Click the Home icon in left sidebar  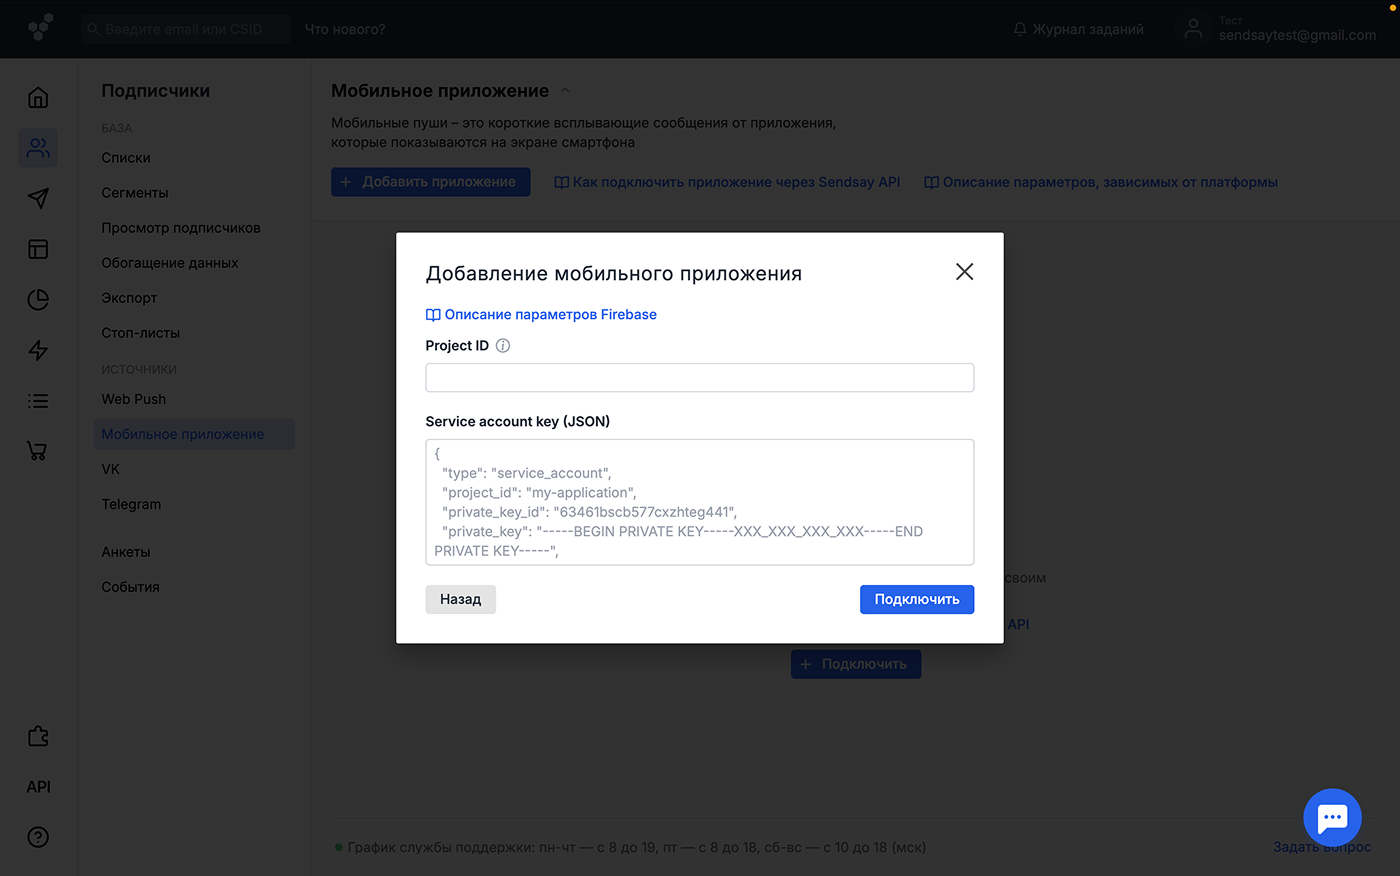[38, 98]
